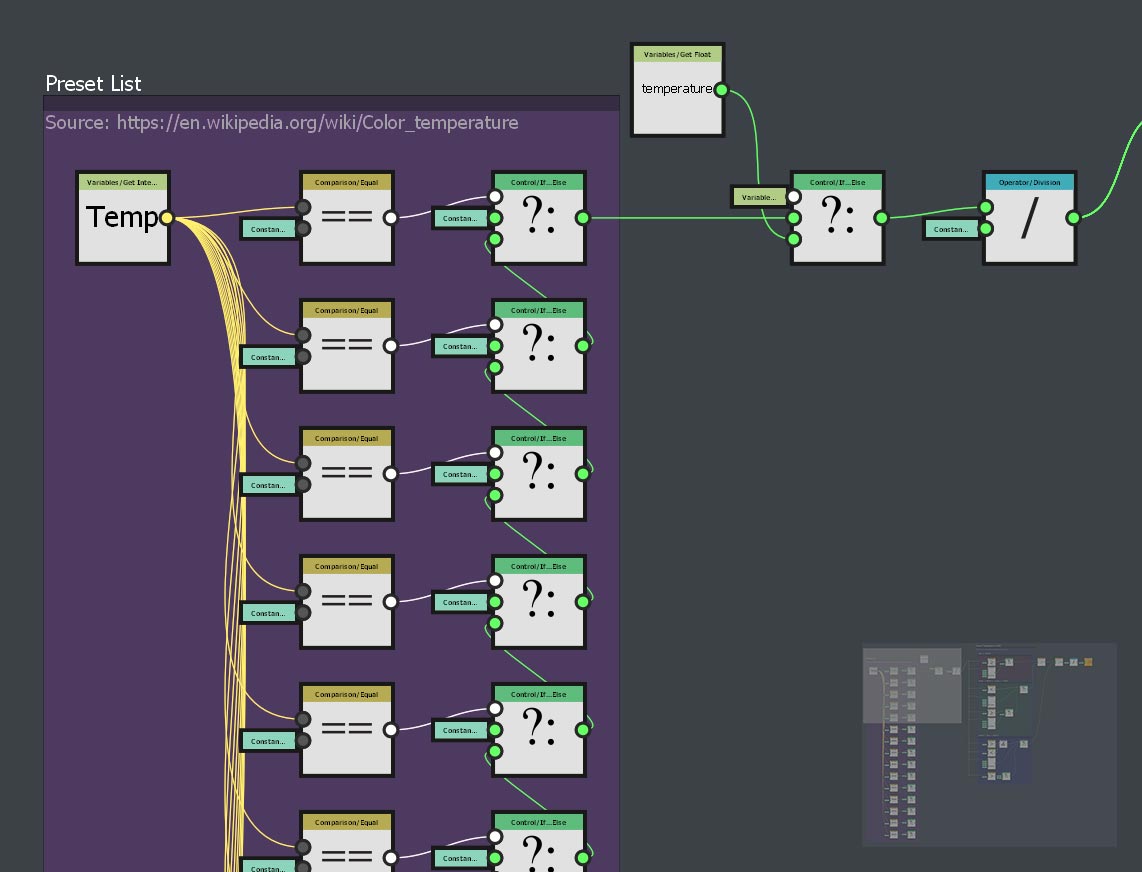
Task: Select Constant node on third Preset List If...Else
Action: [460, 474]
